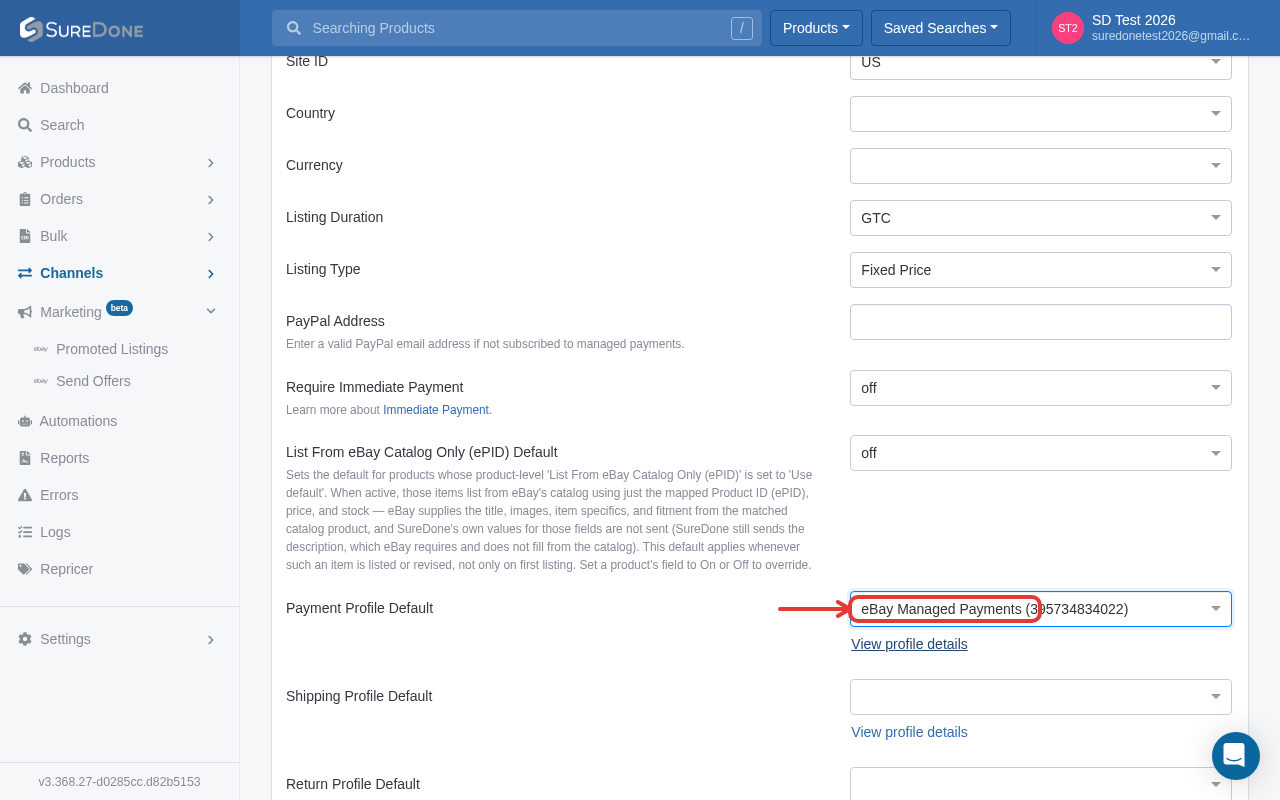This screenshot has width=1280, height=800.
Task: Open the Currency dropdown
Action: point(1041,166)
